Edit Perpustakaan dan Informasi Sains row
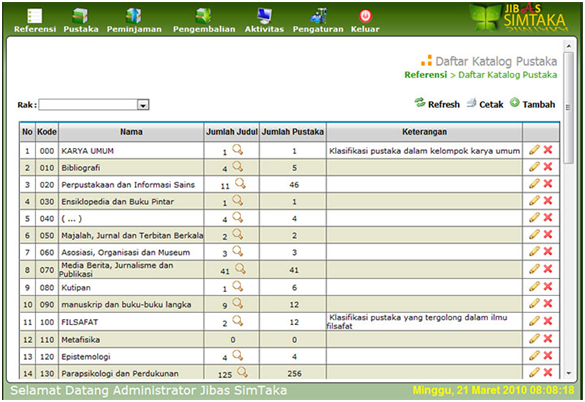The height and width of the screenshot is (402, 585). [x=534, y=184]
